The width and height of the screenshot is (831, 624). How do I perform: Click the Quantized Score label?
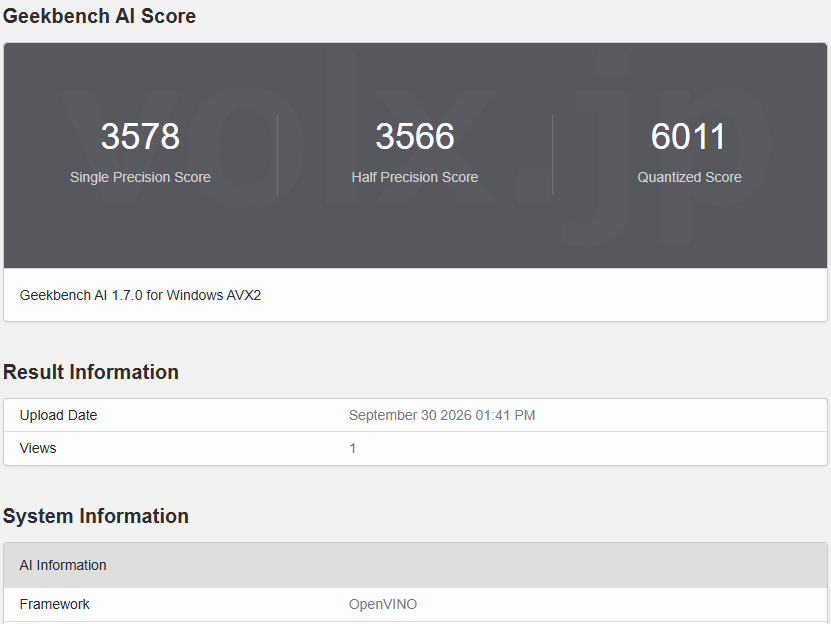689,177
